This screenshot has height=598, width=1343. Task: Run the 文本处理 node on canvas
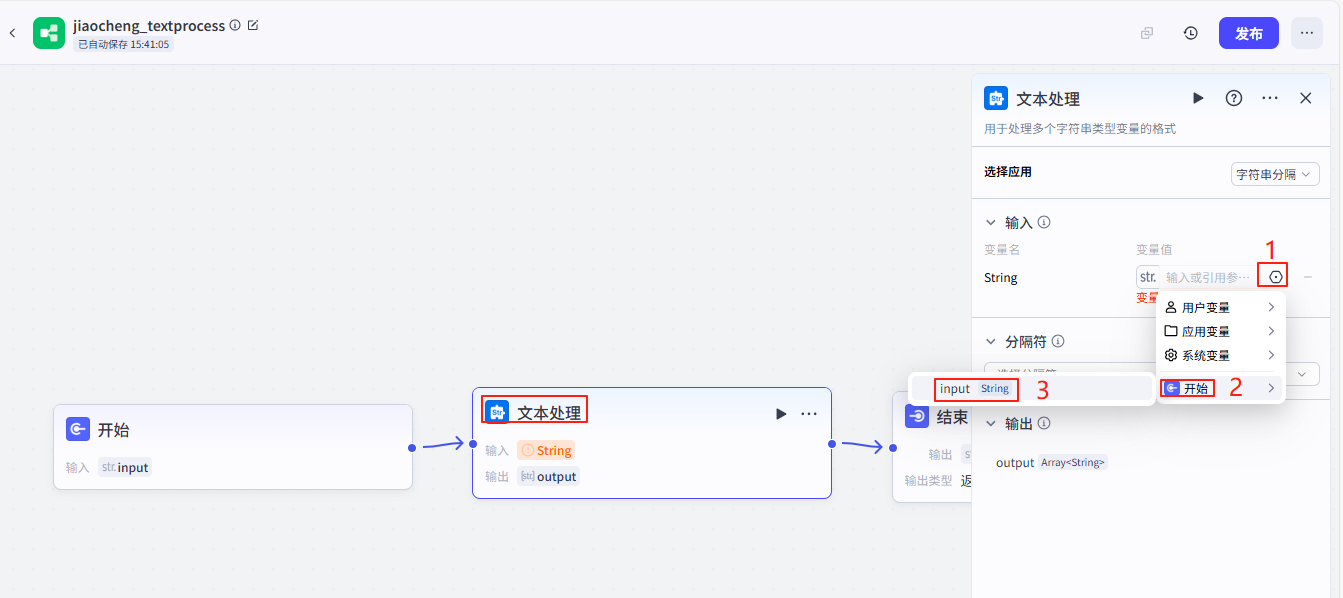point(781,413)
